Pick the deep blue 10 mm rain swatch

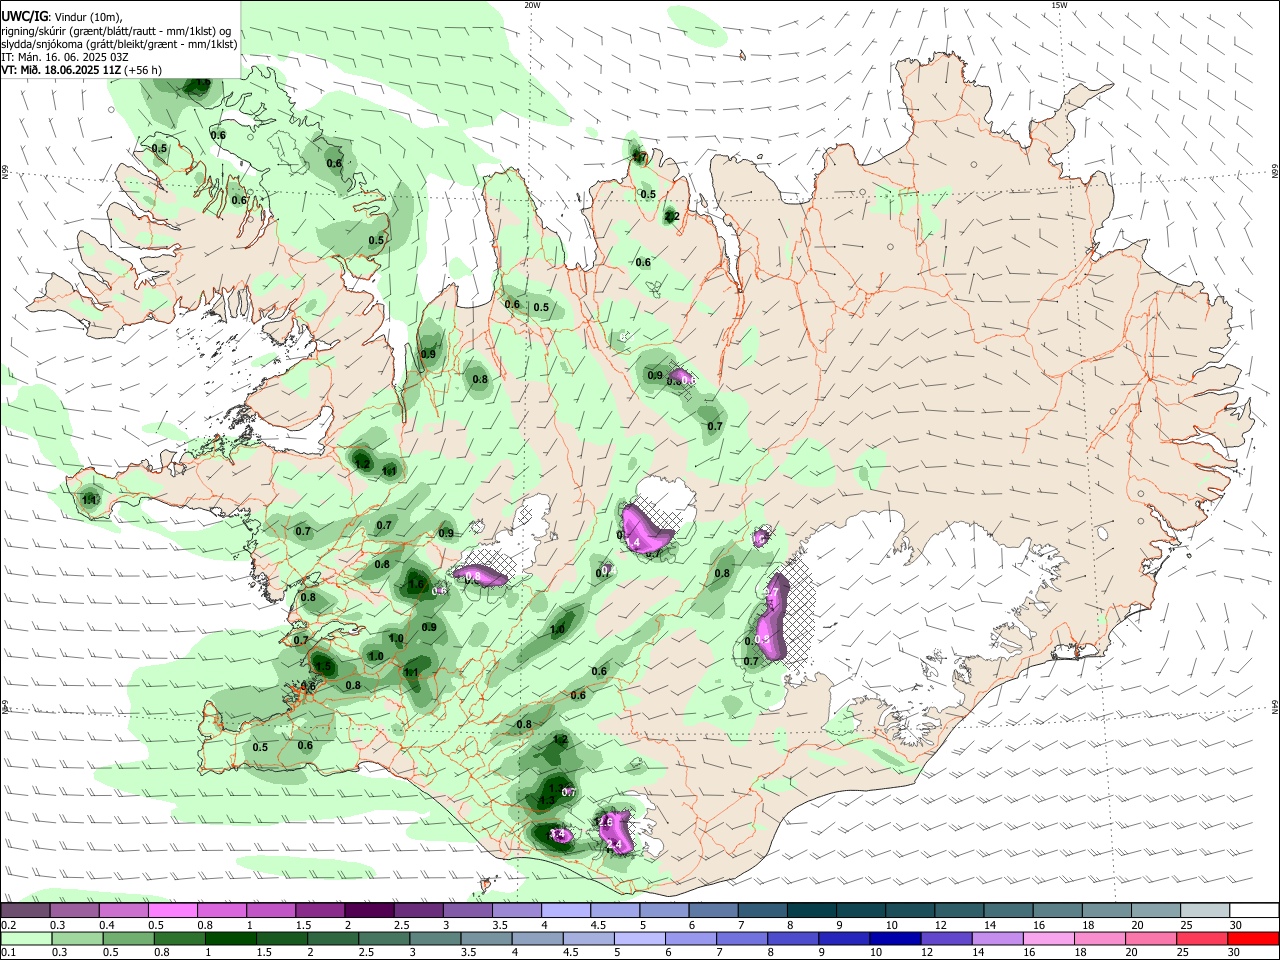(895, 938)
